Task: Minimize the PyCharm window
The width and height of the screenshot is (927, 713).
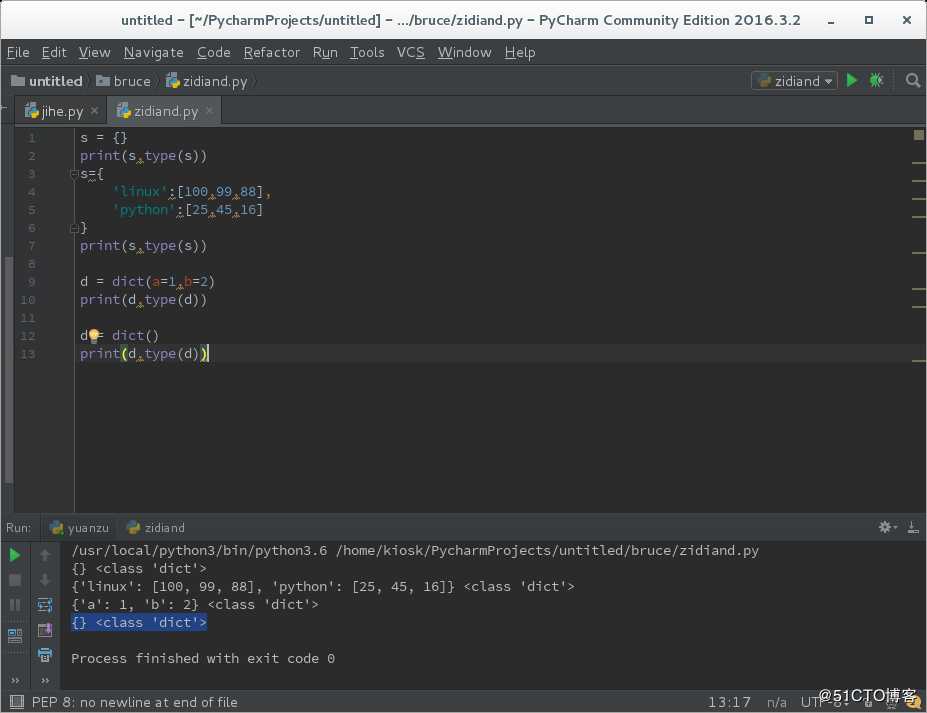Action: pos(831,20)
